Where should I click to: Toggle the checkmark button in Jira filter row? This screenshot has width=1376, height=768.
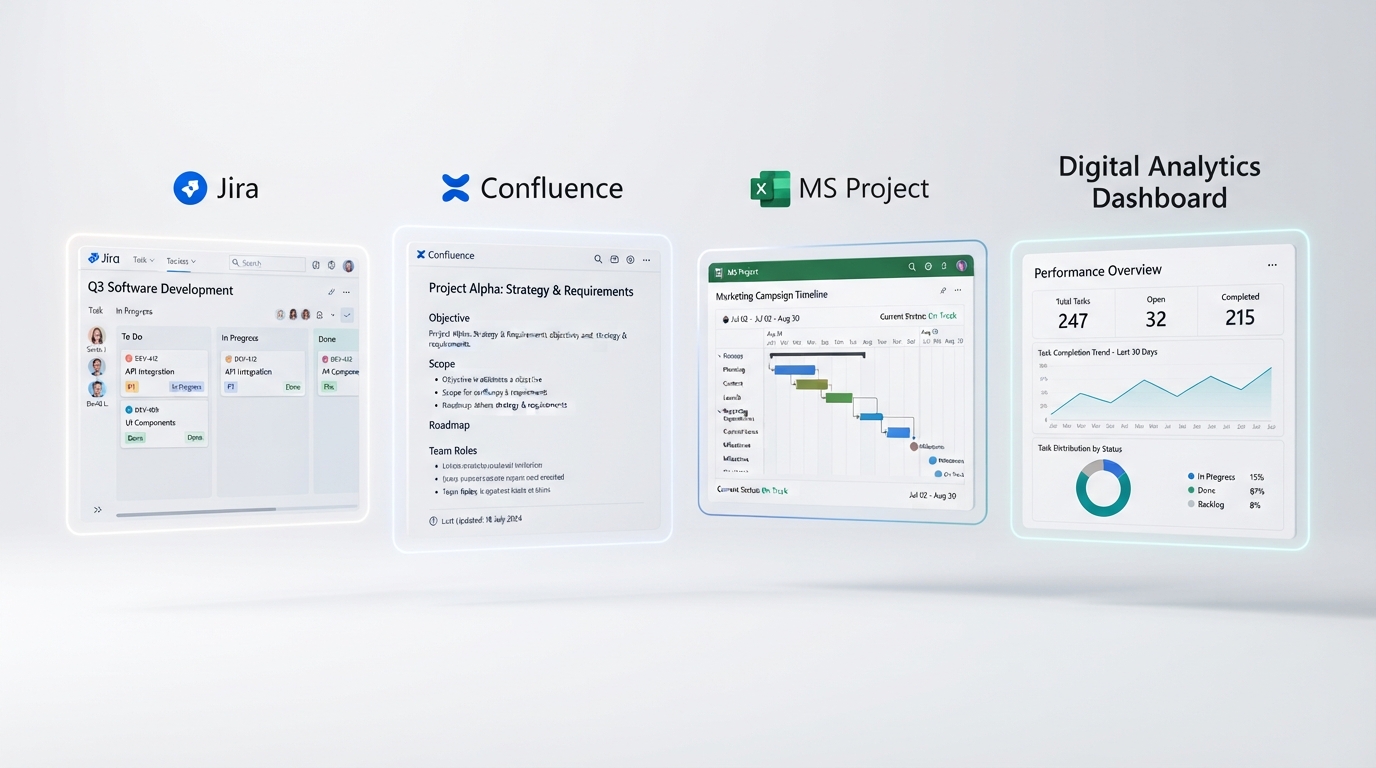347,315
